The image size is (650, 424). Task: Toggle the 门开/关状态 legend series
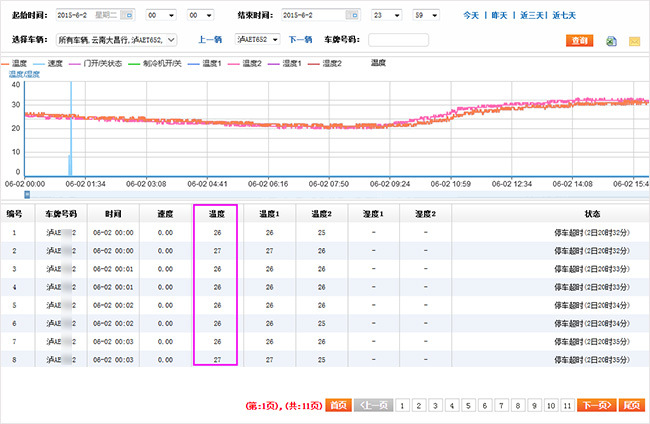pyautogui.click(x=95, y=63)
